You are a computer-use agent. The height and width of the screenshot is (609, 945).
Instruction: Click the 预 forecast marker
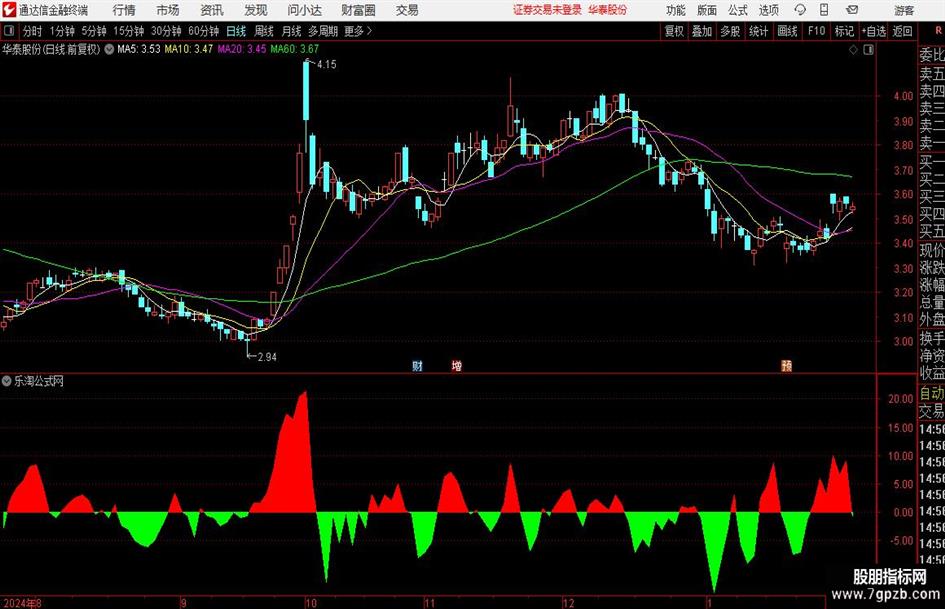coord(786,366)
